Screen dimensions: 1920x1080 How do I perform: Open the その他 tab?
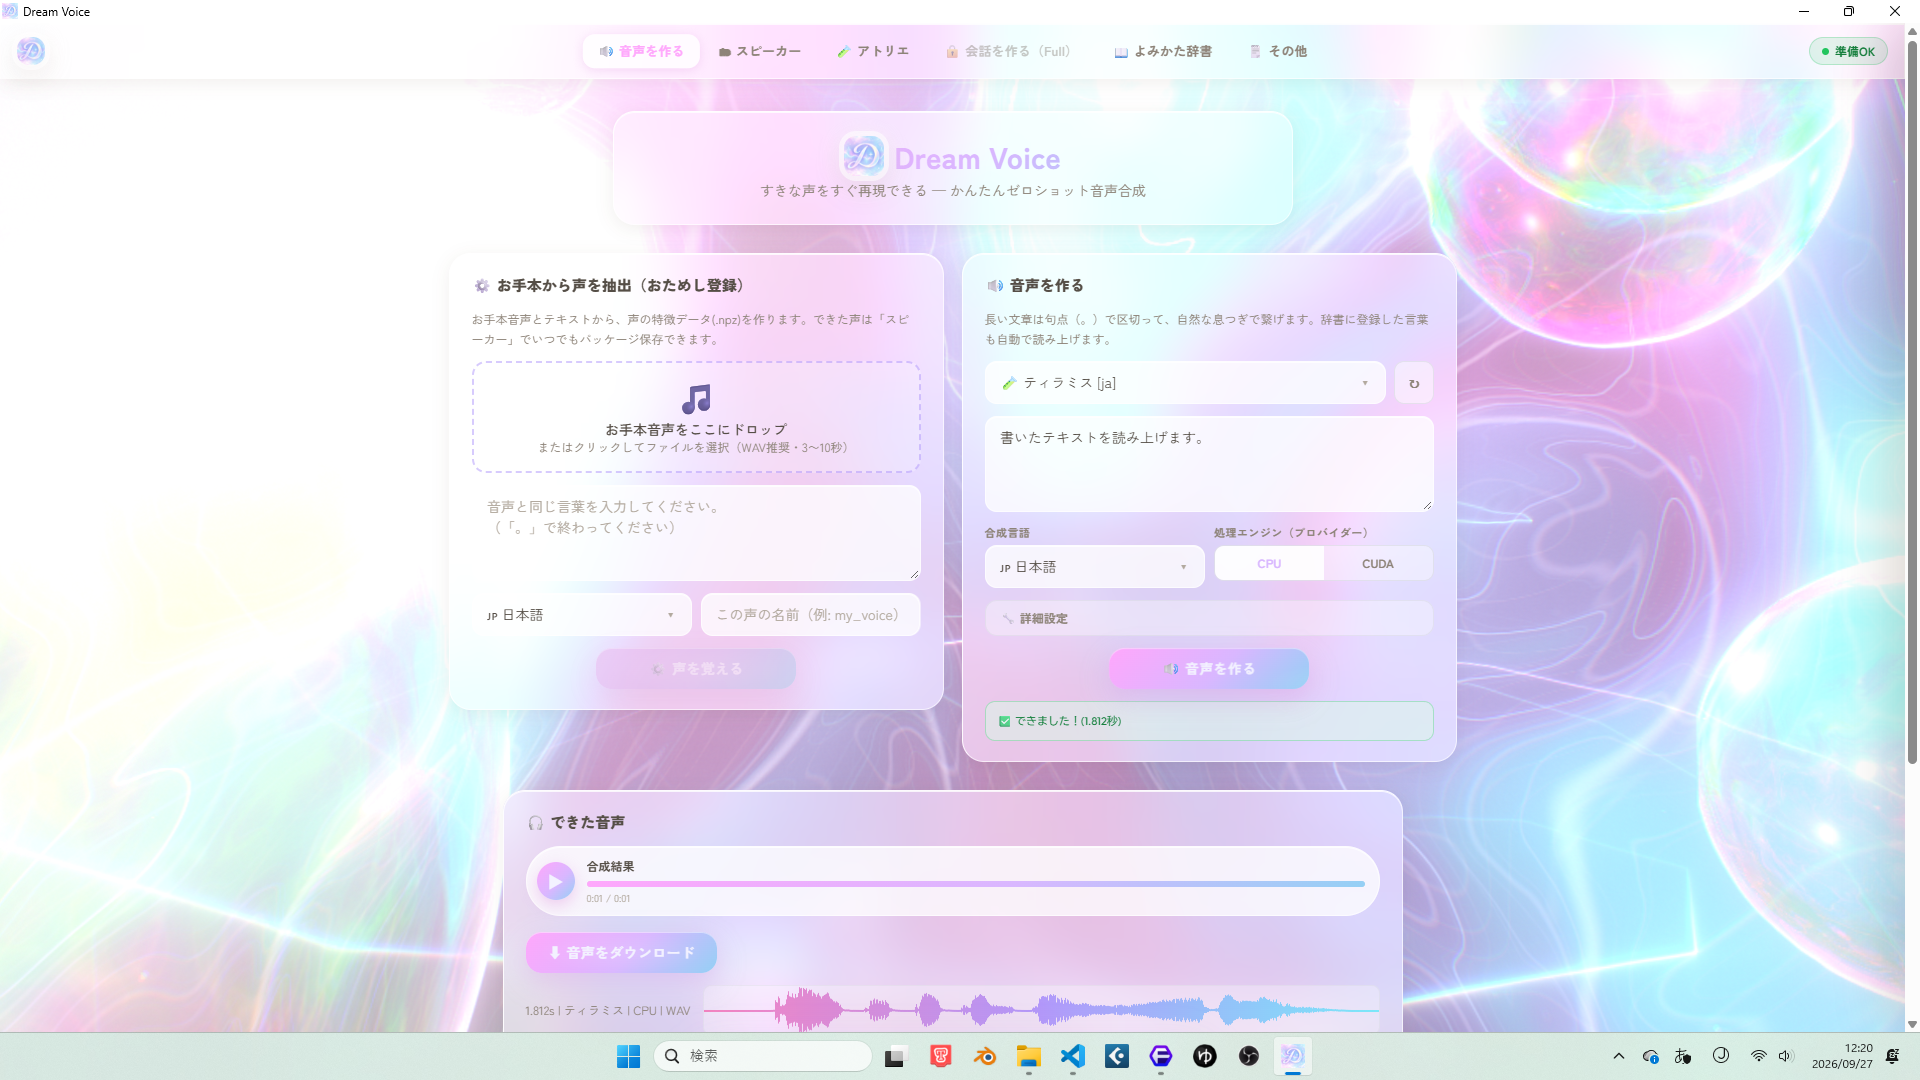click(x=1278, y=51)
